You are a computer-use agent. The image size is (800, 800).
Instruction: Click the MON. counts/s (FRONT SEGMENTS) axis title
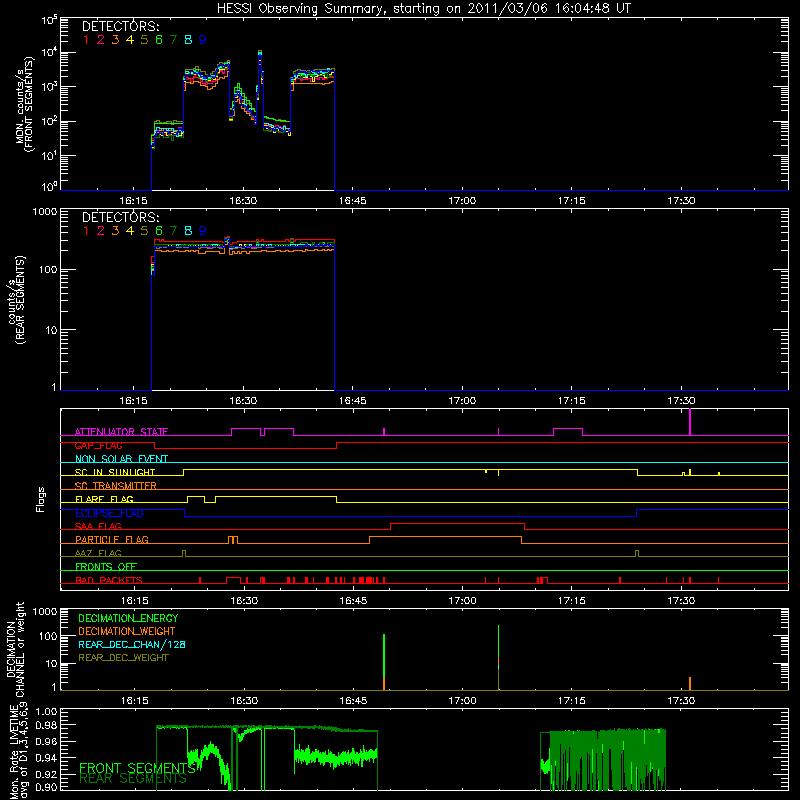(24, 104)
